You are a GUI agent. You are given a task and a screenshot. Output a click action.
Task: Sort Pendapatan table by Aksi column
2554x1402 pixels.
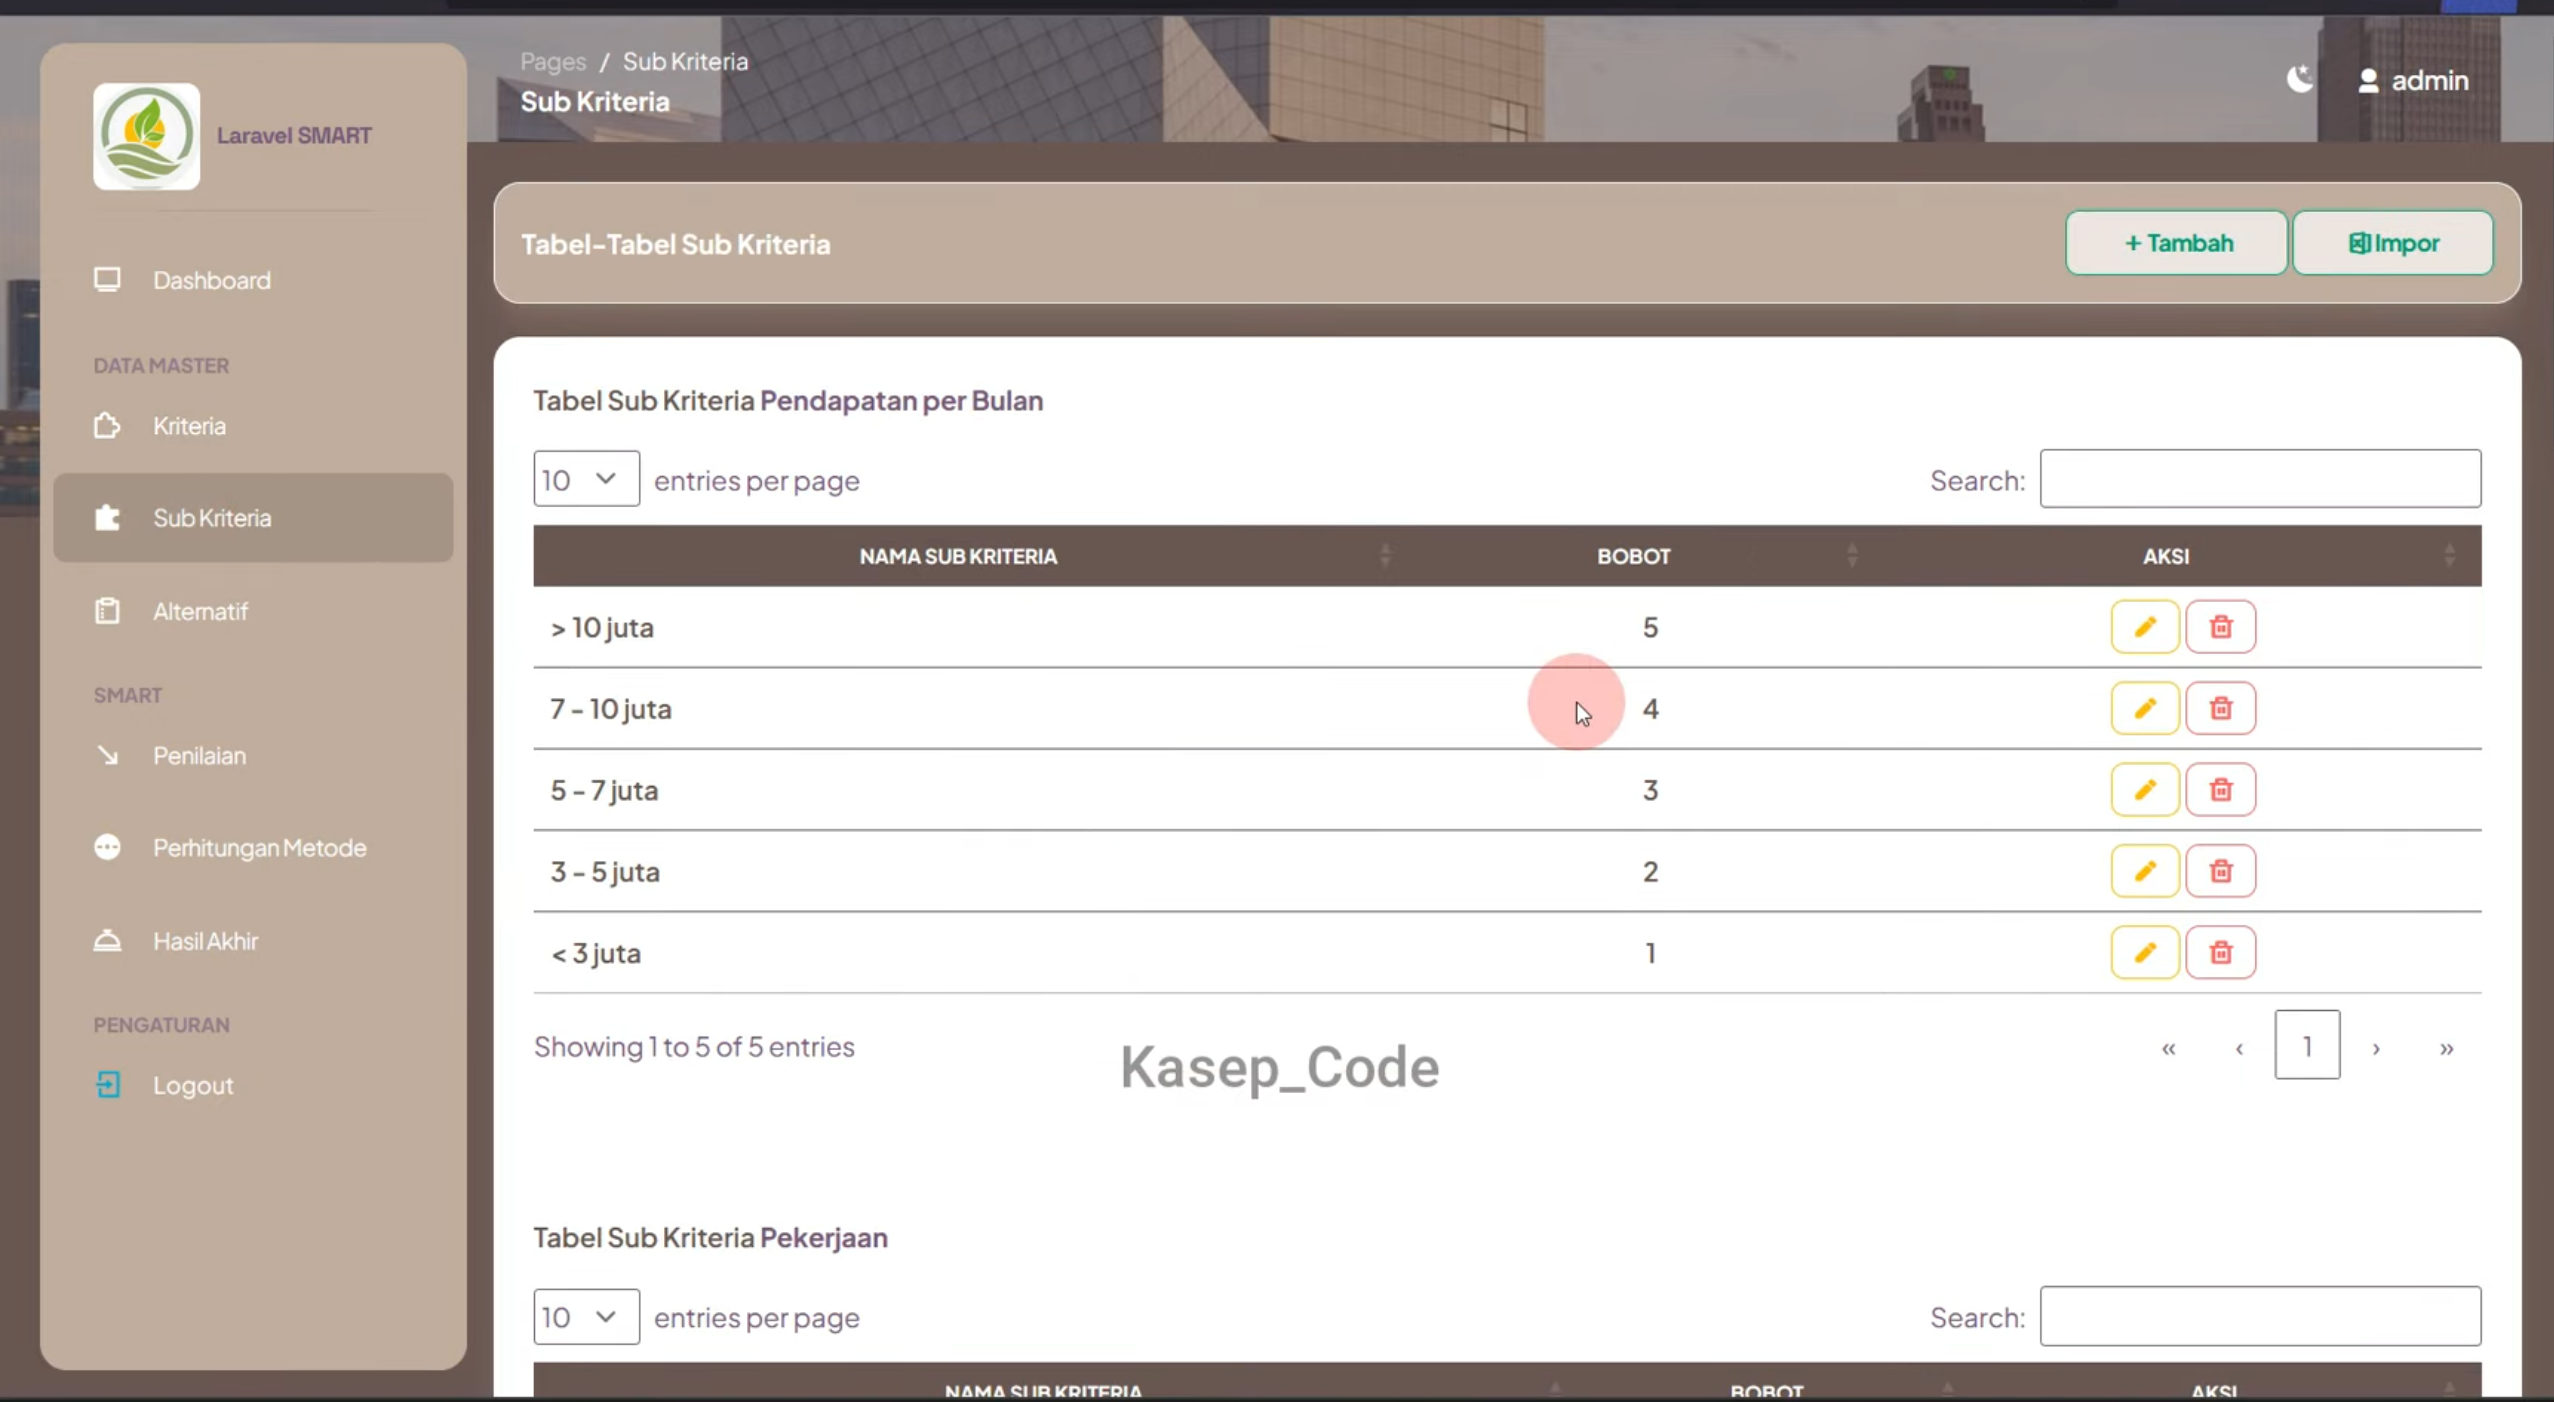point(2174,556)
